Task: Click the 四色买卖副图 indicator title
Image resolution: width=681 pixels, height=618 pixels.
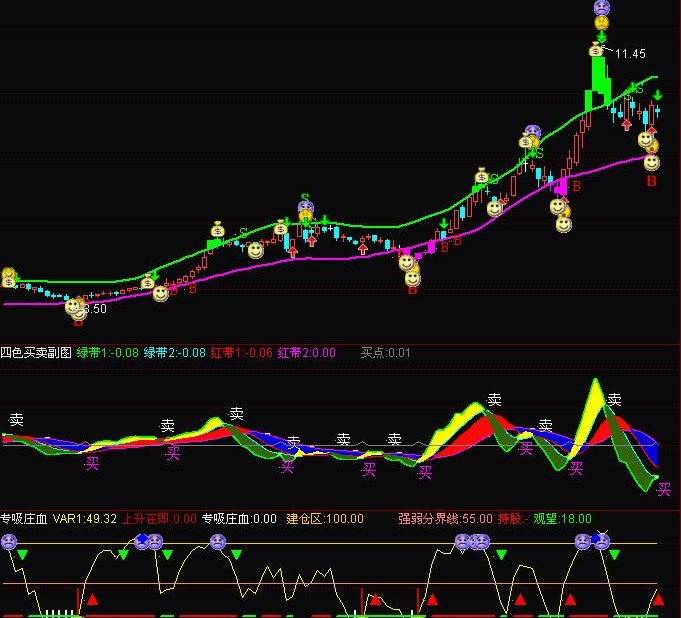Action: pyautogui.click(x=36, y=352)
